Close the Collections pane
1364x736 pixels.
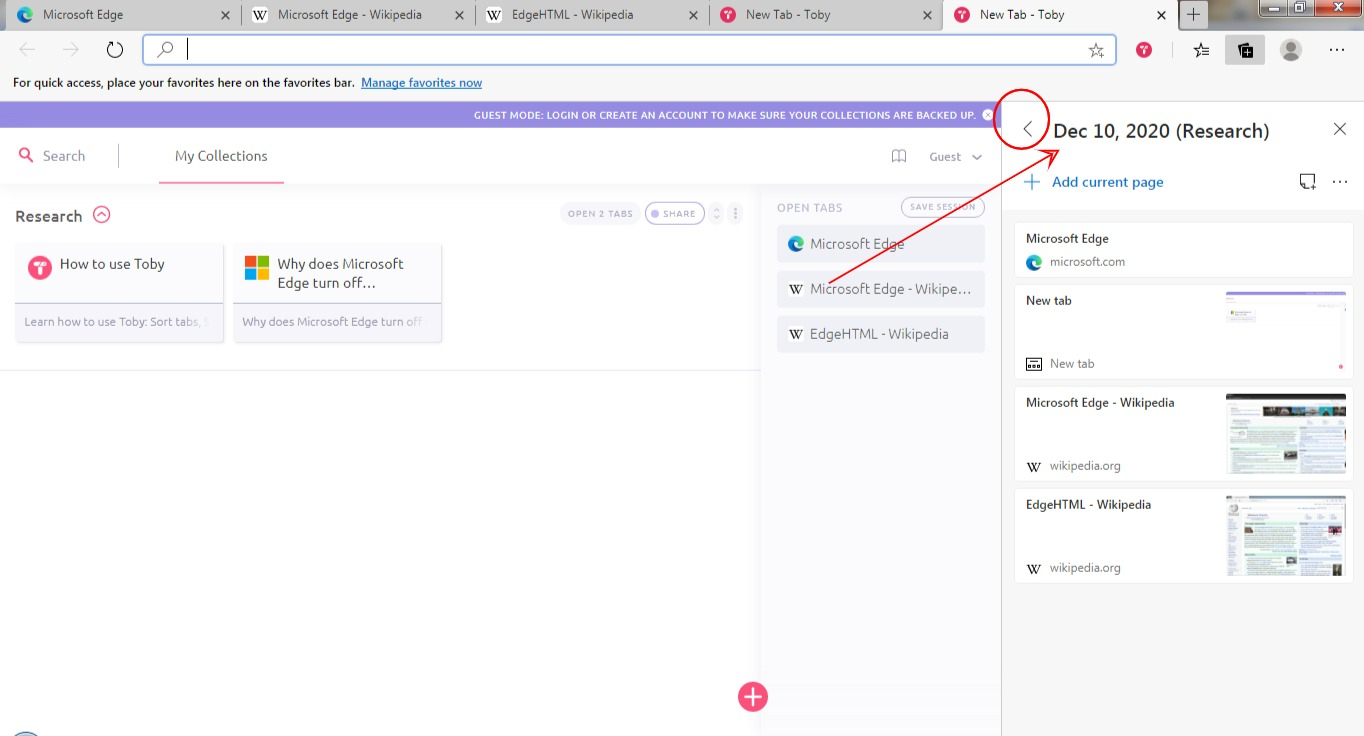(x=1340, y=129)
